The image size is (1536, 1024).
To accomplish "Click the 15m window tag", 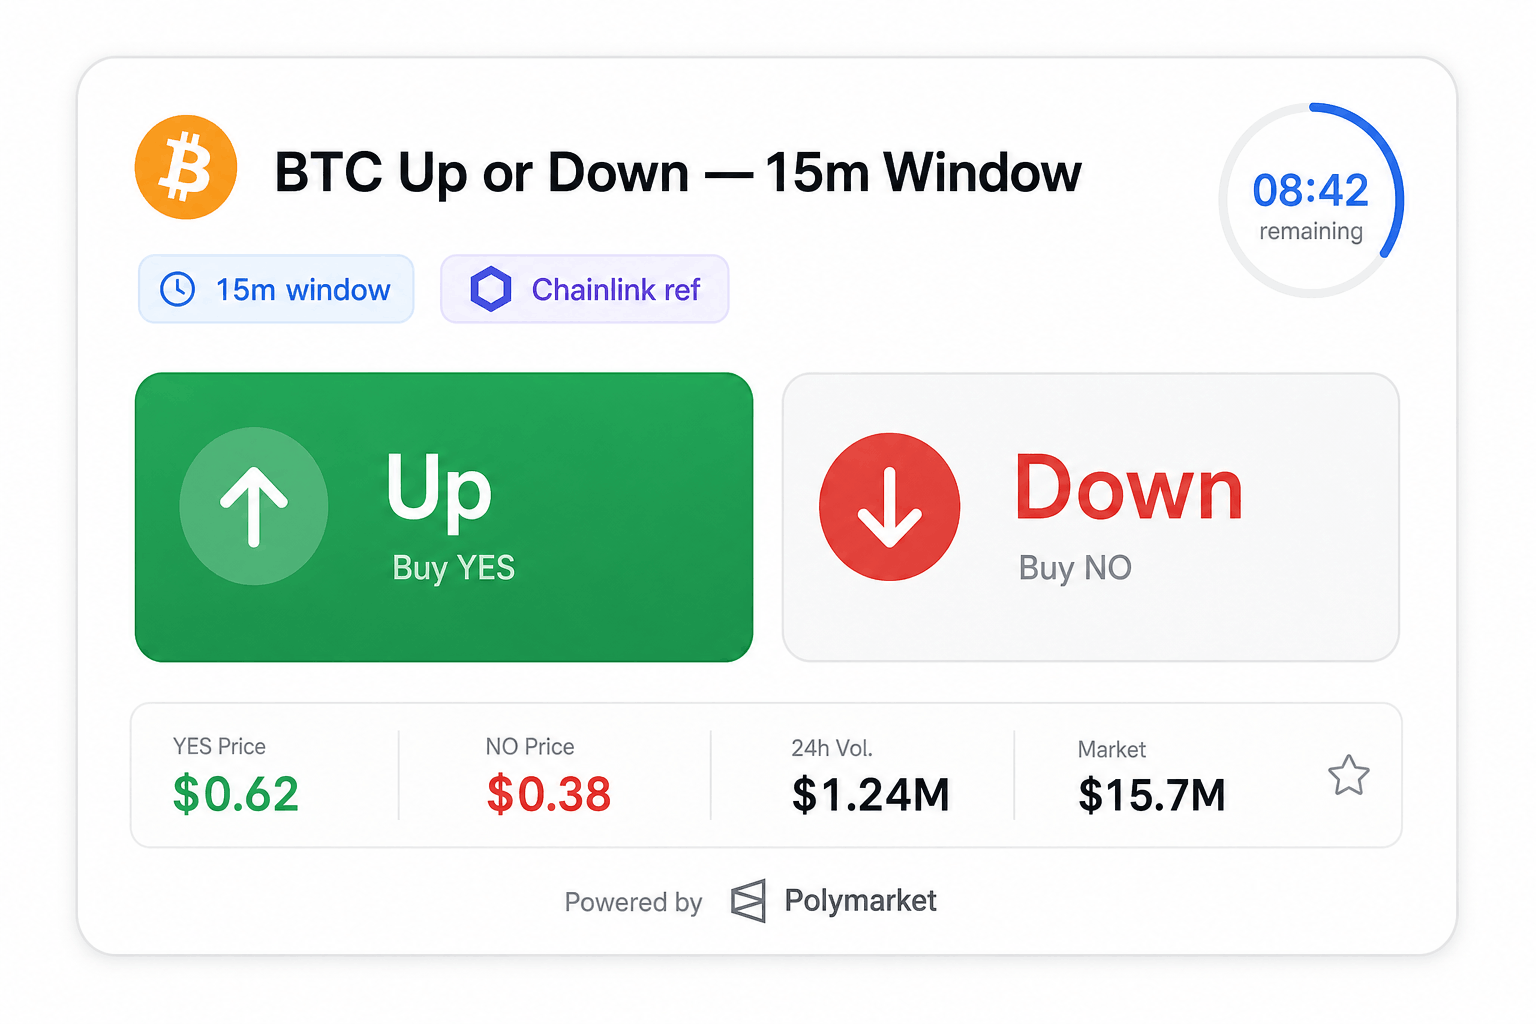I will (276, 289).
